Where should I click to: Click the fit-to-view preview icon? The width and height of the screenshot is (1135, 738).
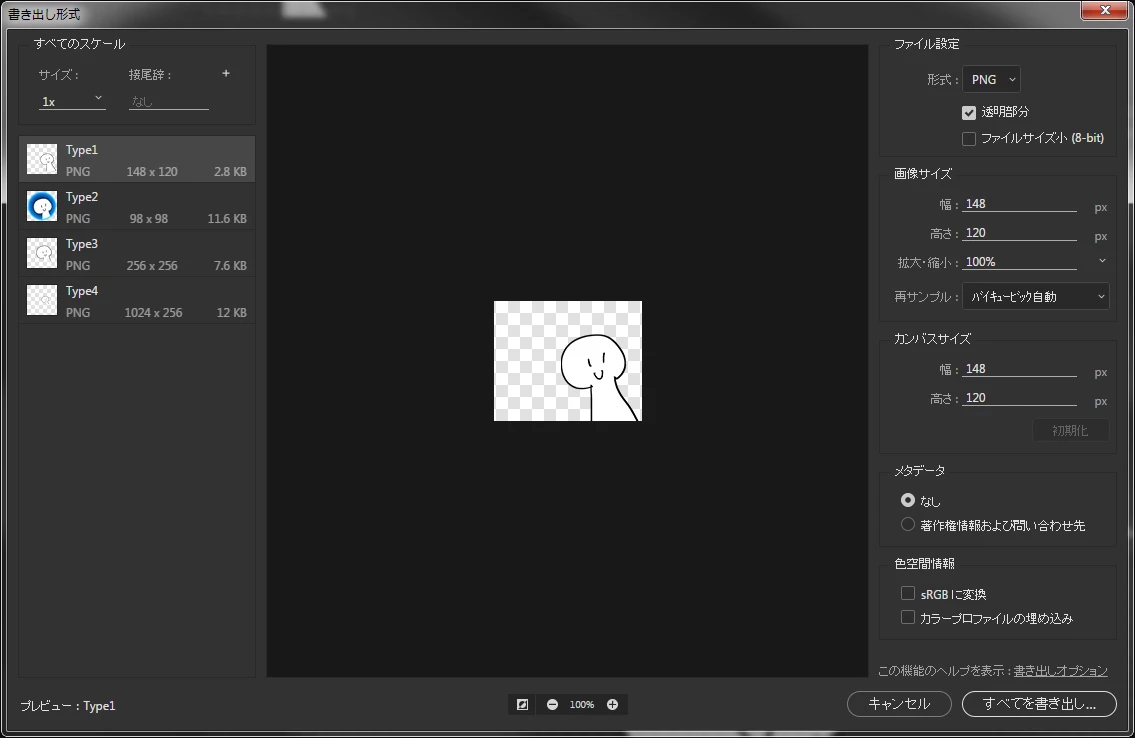coord(523,704)
